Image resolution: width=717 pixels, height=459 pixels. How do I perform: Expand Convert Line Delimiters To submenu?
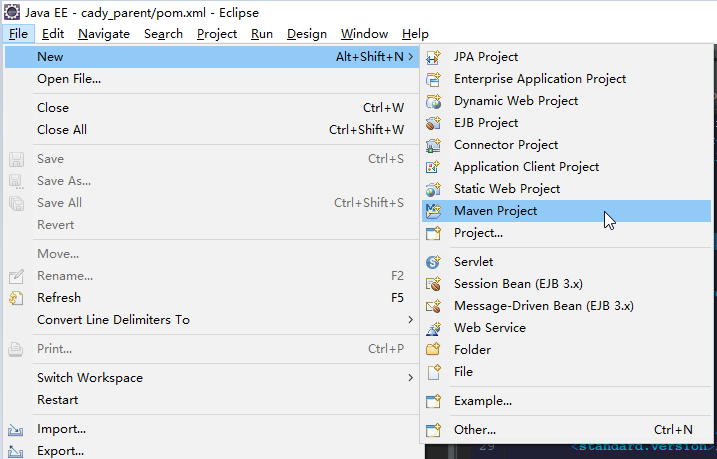click(x=411, y=320)
